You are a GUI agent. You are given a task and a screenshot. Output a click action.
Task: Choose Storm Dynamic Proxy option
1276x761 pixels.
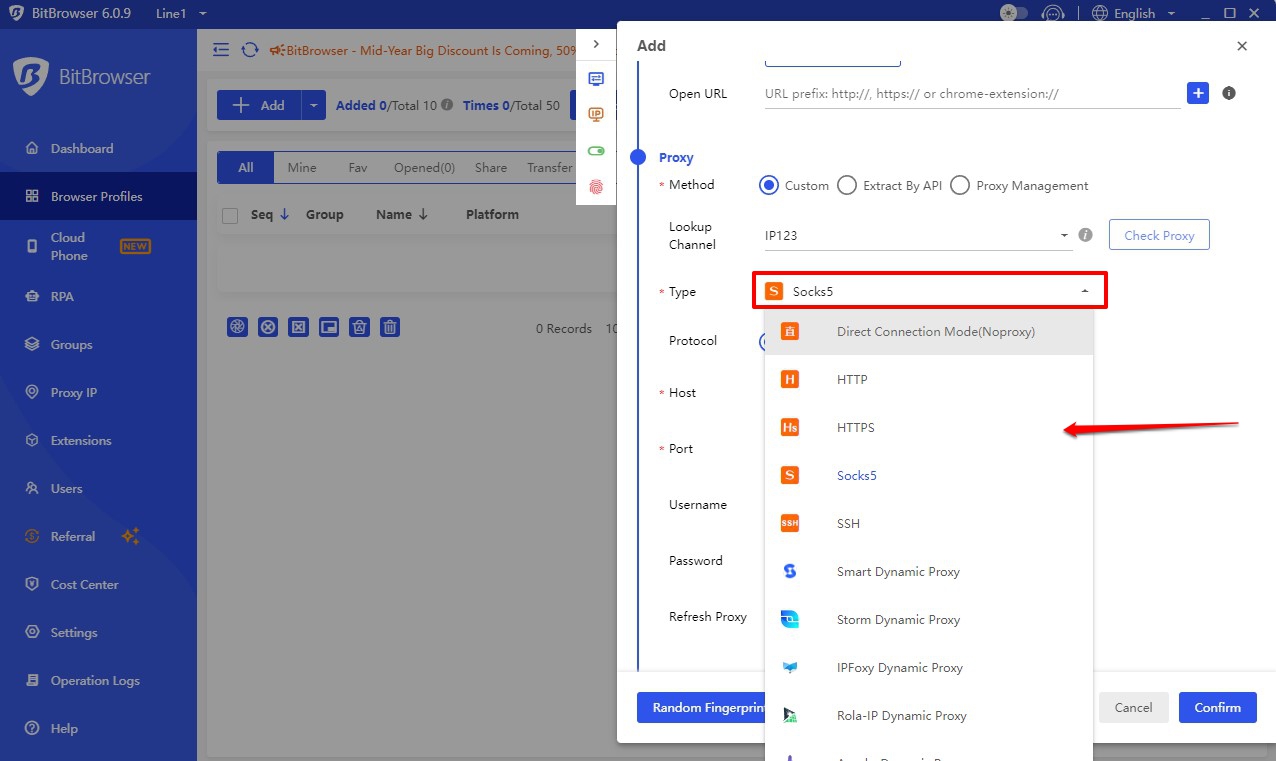pos(929,619)
